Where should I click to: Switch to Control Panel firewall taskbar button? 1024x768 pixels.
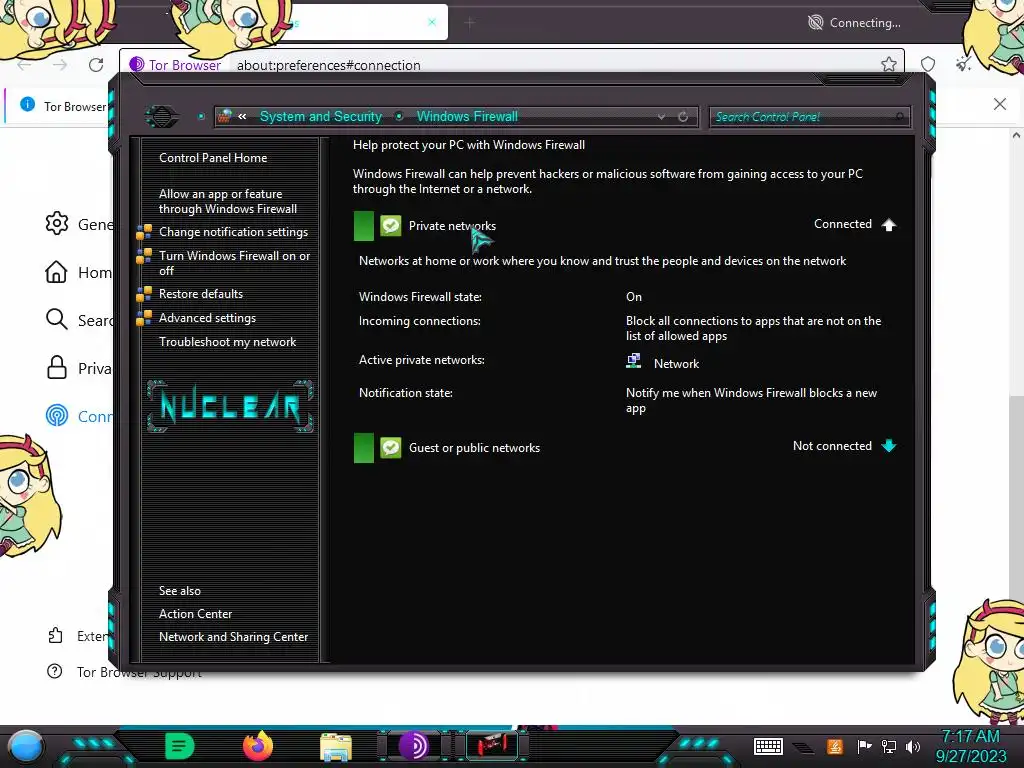tap(492, 746)
